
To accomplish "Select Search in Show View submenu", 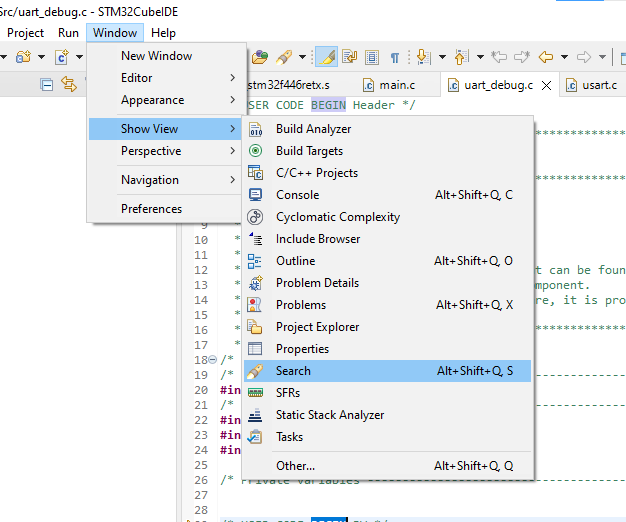I will coord(293,371).
